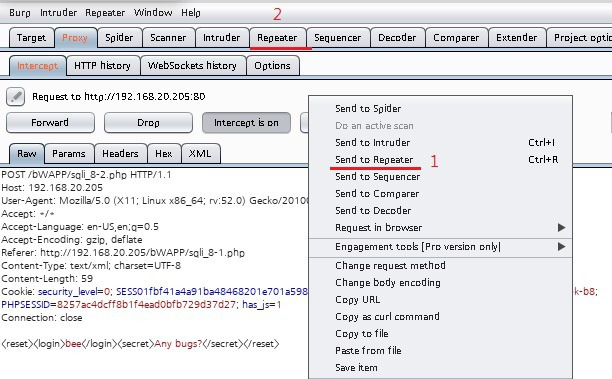Click the Host: 192.168.20.205 header line

pyautogui.click(x=52, y=188)
